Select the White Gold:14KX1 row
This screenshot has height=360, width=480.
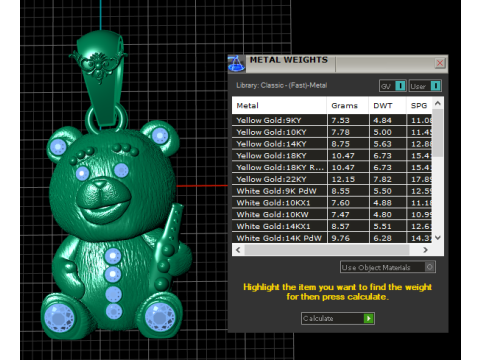[x=332, y=226]
